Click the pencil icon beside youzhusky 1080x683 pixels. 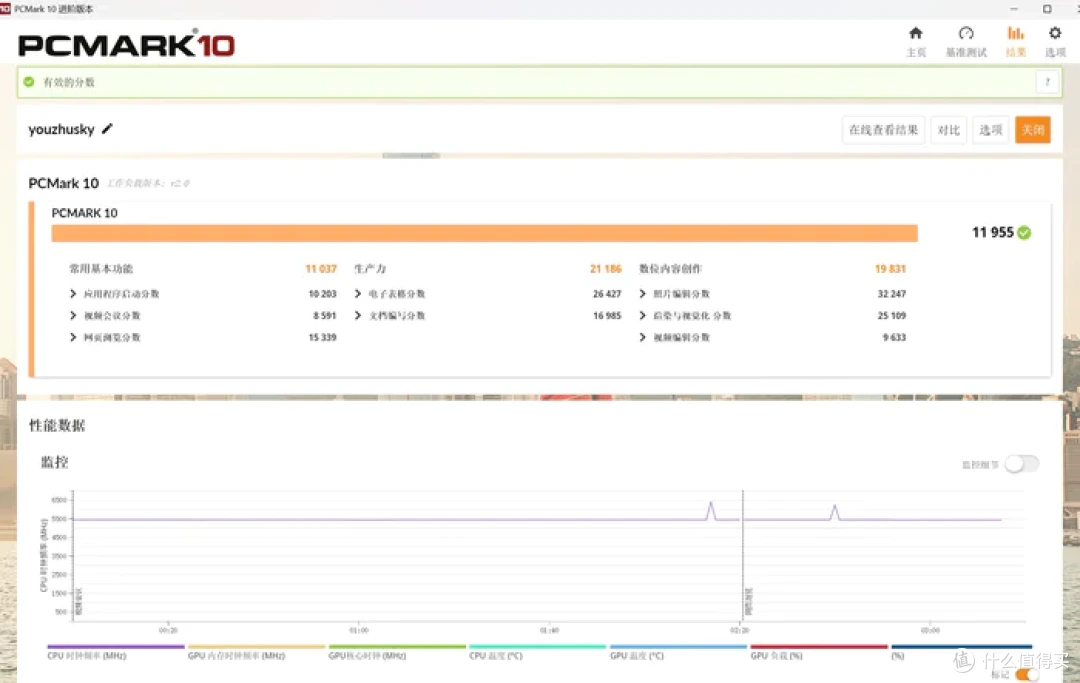click(x=107, y=129)
